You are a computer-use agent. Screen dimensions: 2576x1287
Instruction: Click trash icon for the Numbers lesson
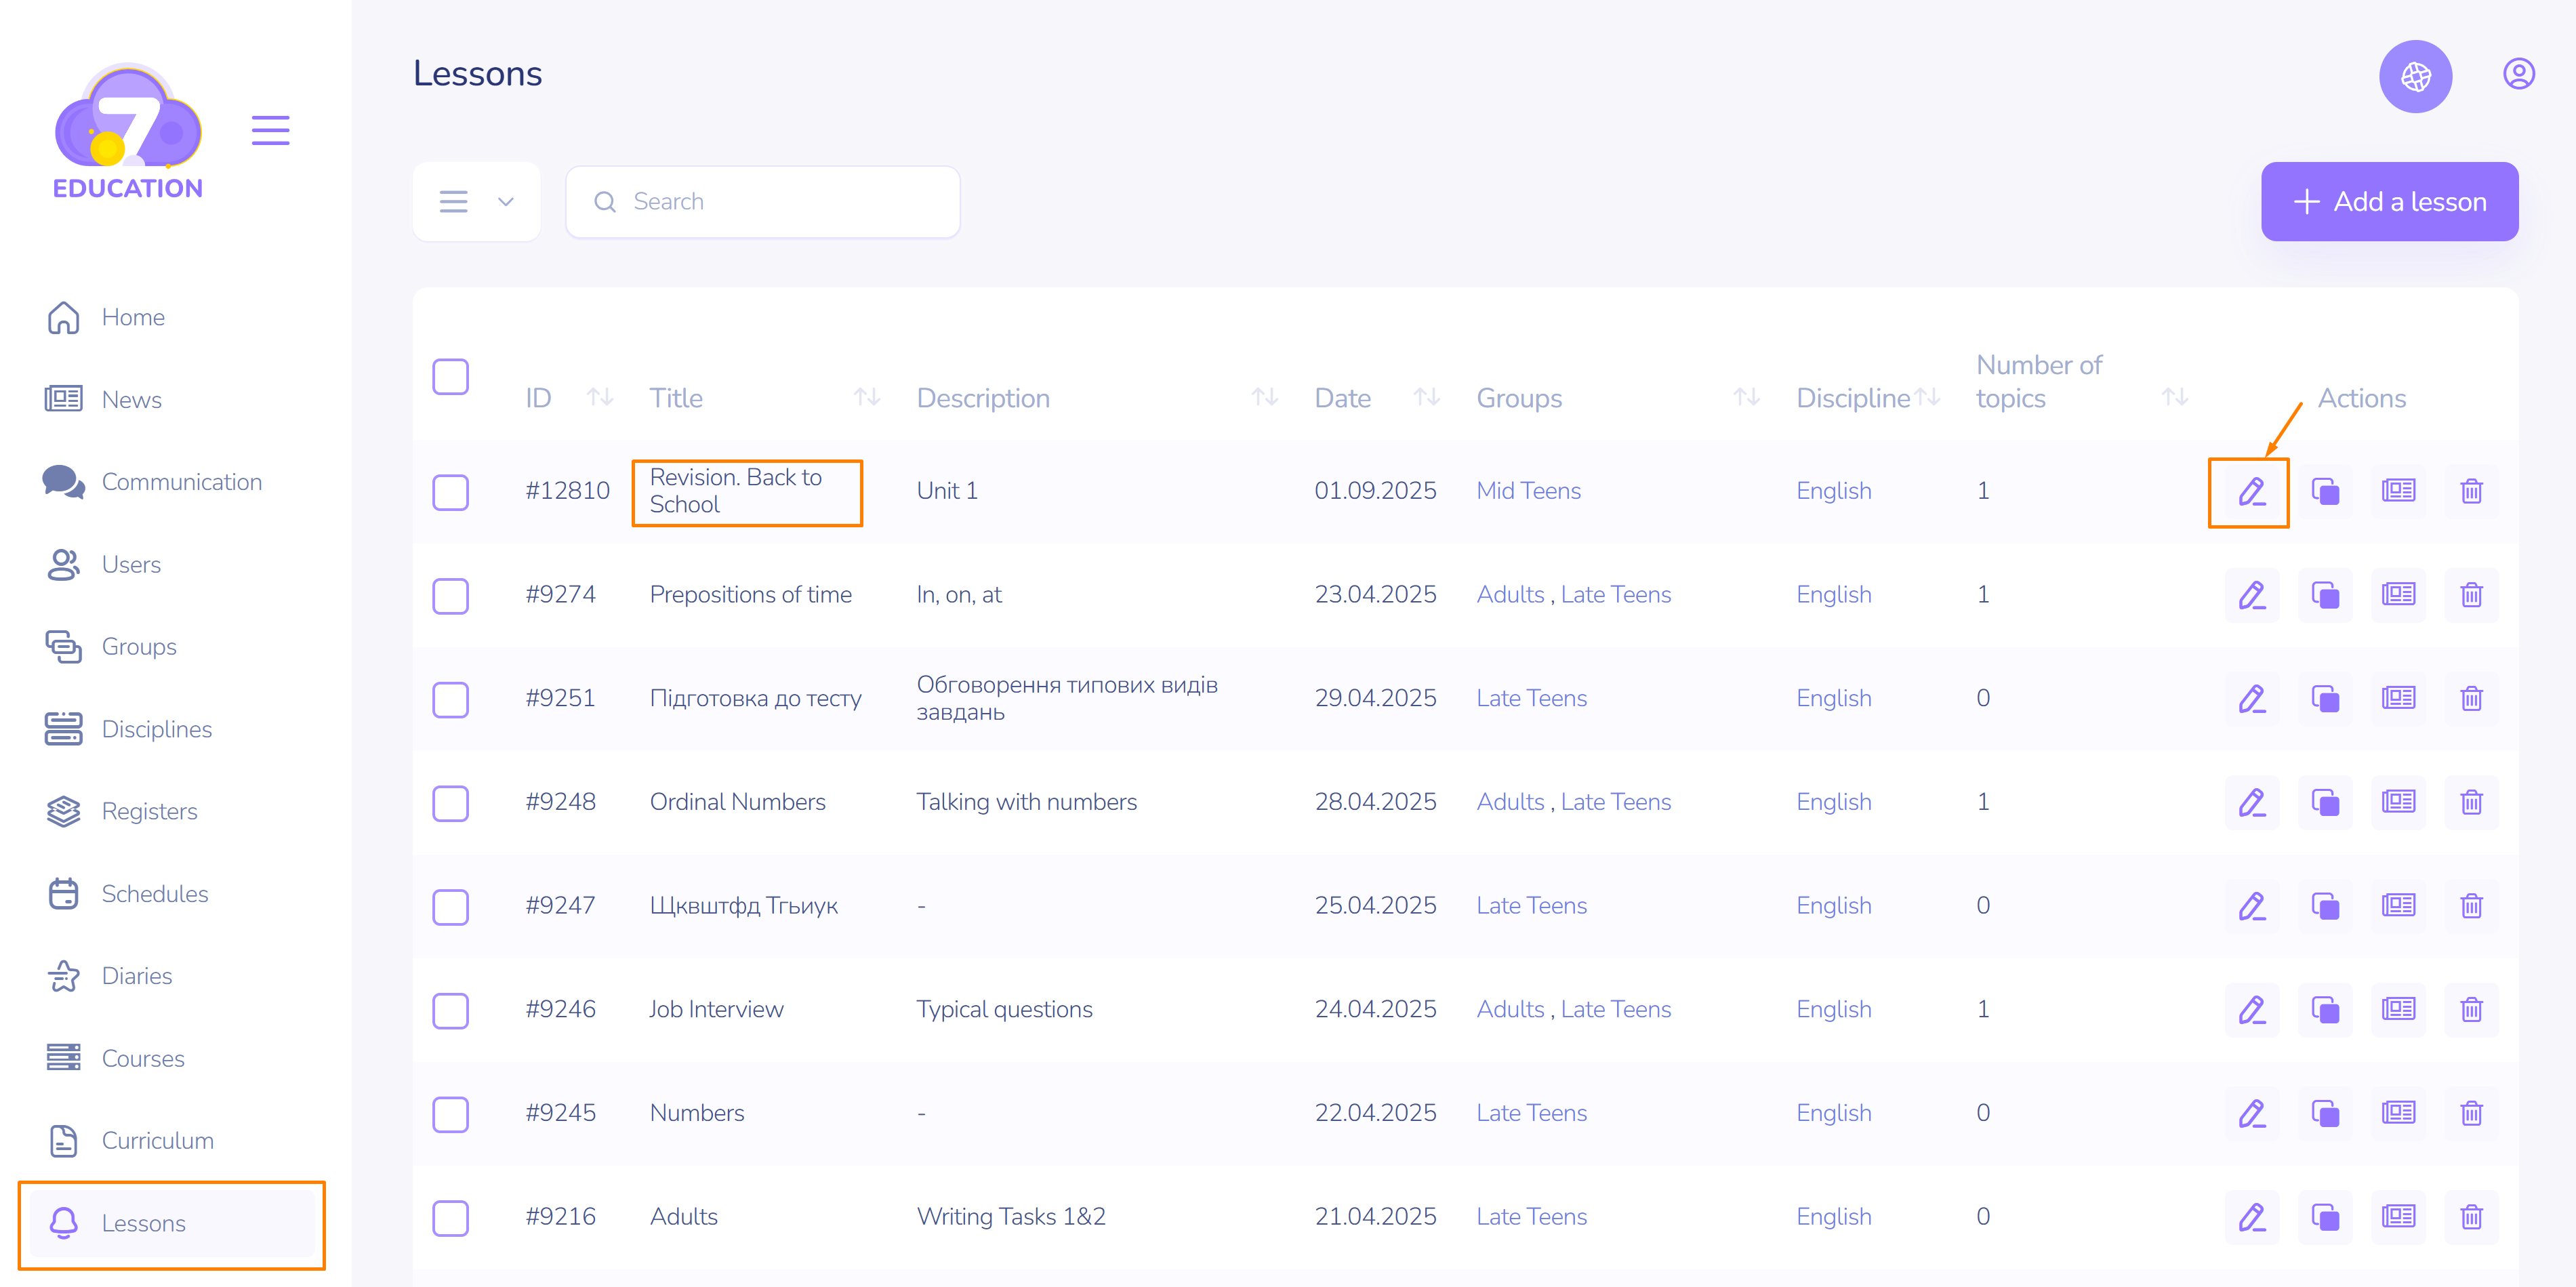2470,1113
